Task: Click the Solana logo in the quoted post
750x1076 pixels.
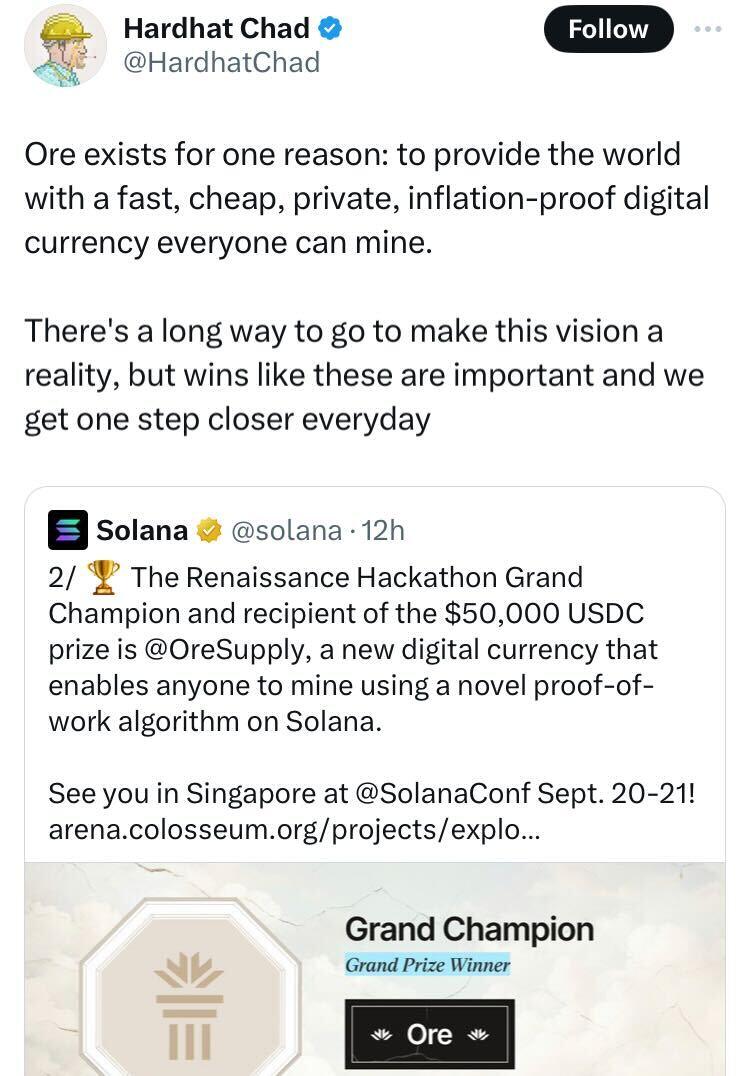Action: pos(68,530)
